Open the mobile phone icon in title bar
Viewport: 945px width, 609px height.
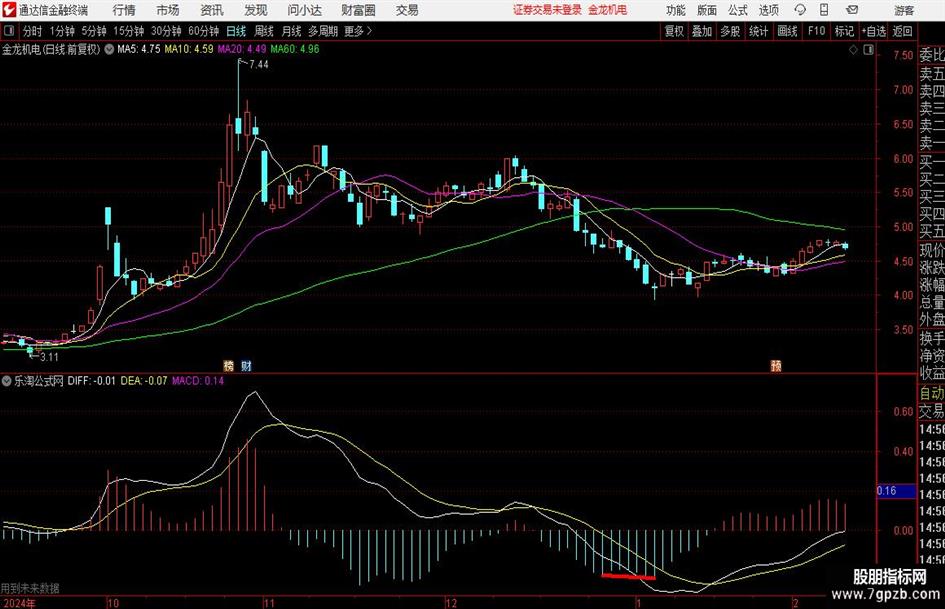[824, 10]
